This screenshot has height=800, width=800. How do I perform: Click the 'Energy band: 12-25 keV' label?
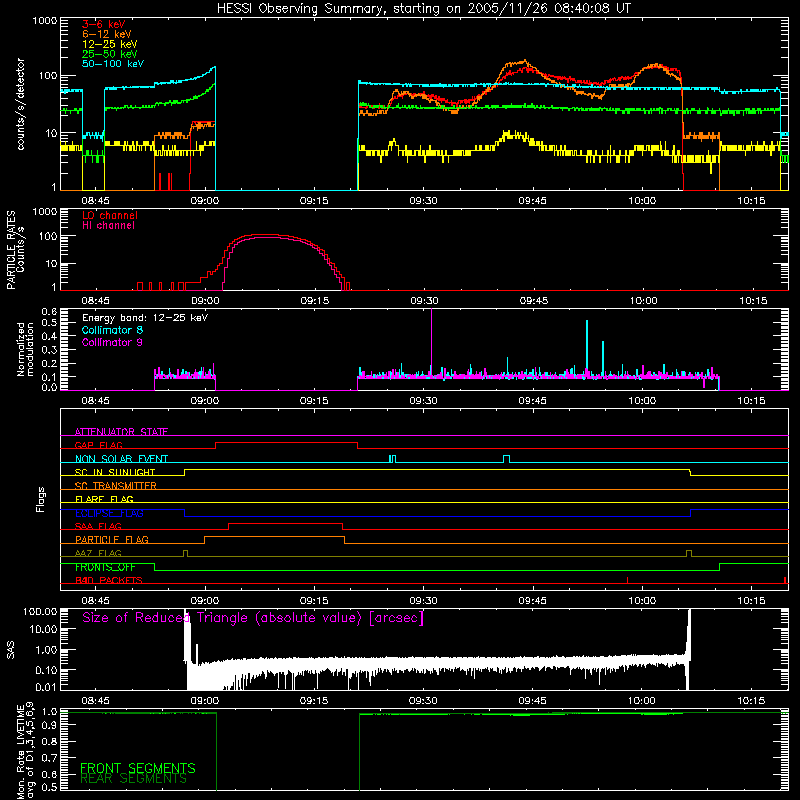coord(145,318)
